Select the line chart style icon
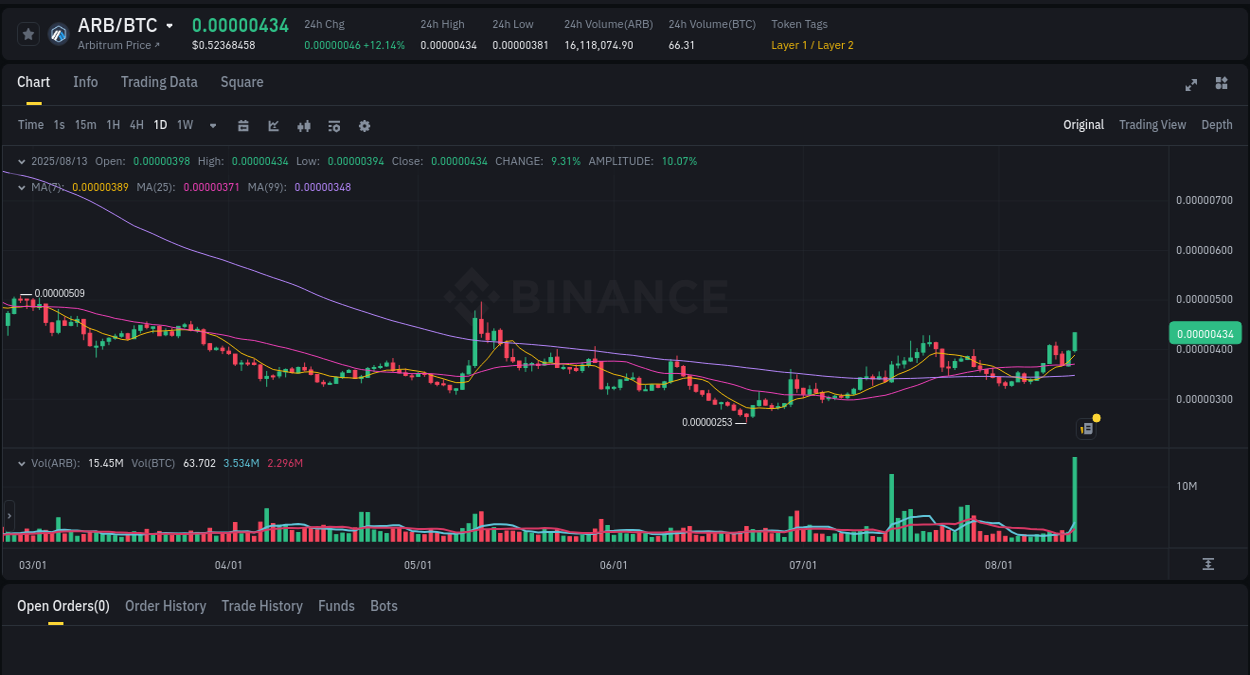Viewport: 1250px width, 675px height. pos(272,125)
